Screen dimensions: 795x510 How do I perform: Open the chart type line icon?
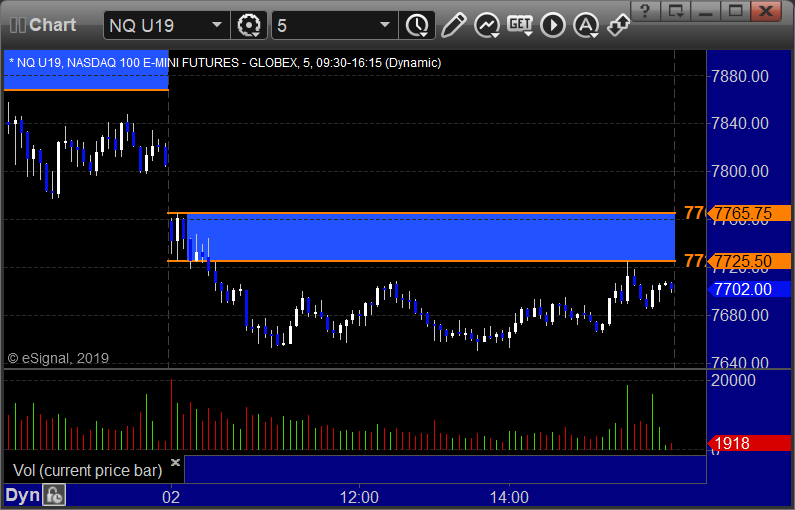click(x=487, y=25)
